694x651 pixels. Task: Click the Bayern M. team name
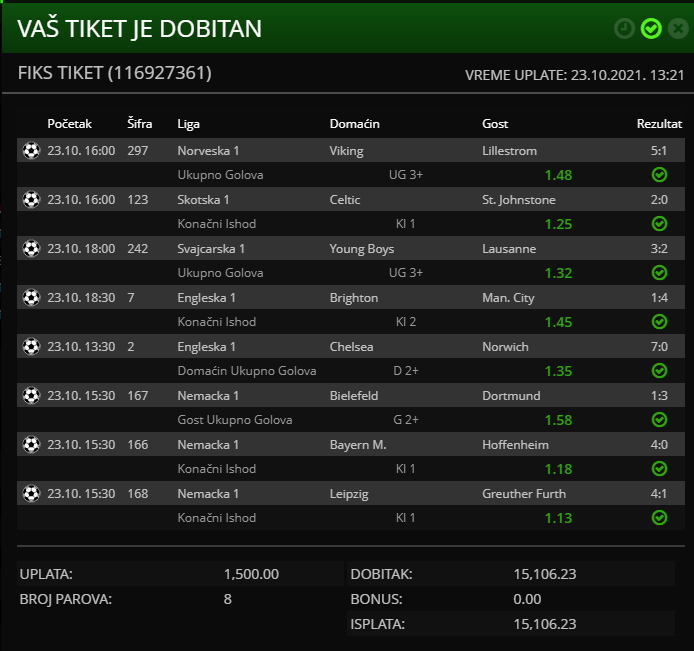pos(358,445)
